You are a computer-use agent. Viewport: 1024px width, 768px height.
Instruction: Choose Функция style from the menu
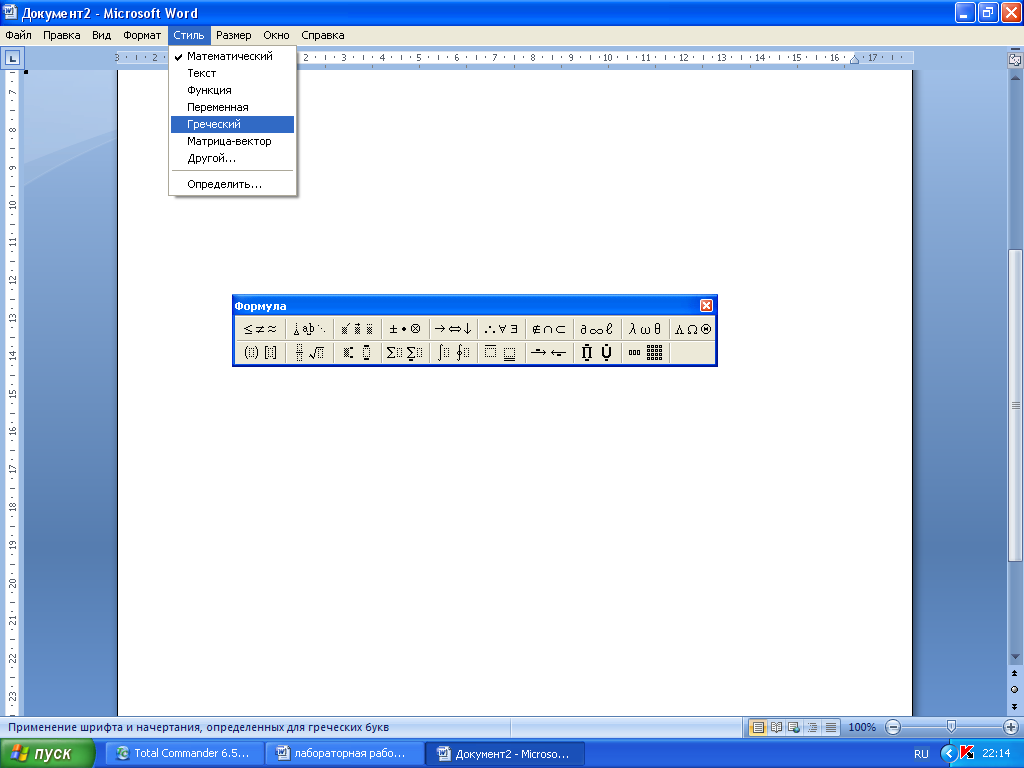(232, 90)
